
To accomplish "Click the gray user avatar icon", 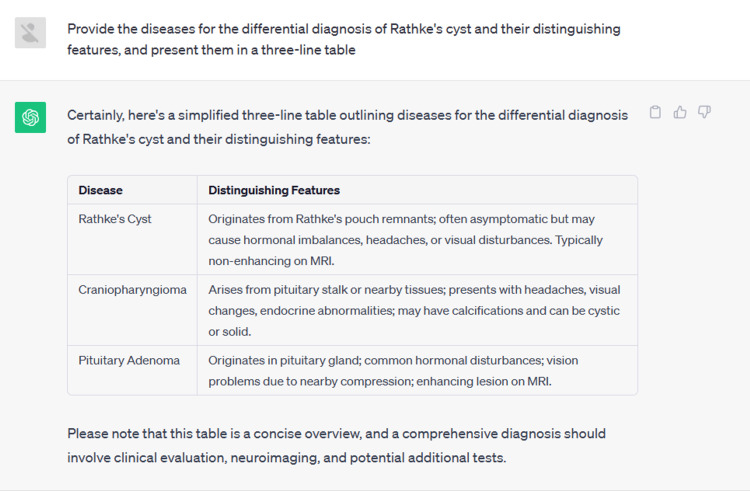I will pyautogui.click(x=31, y=33).
